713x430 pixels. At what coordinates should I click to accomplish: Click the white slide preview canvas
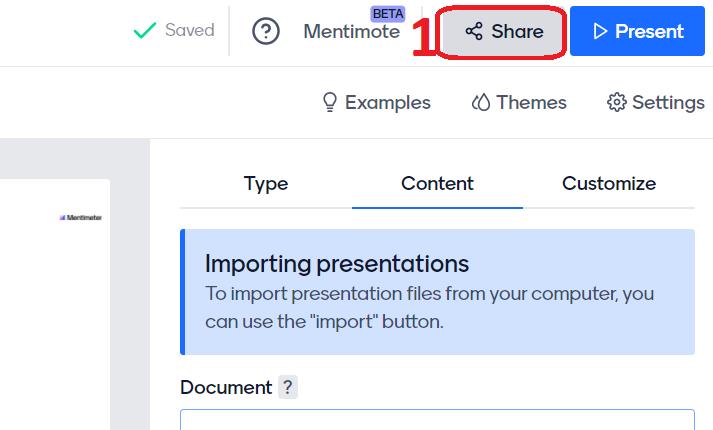click(x=55, y=305)
